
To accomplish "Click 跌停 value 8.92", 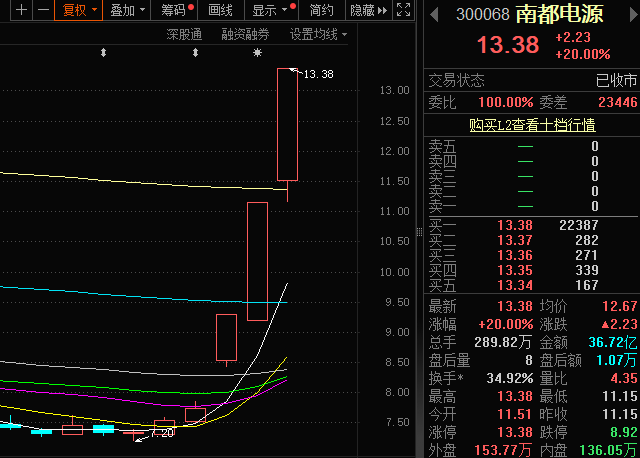I will 624,432.
